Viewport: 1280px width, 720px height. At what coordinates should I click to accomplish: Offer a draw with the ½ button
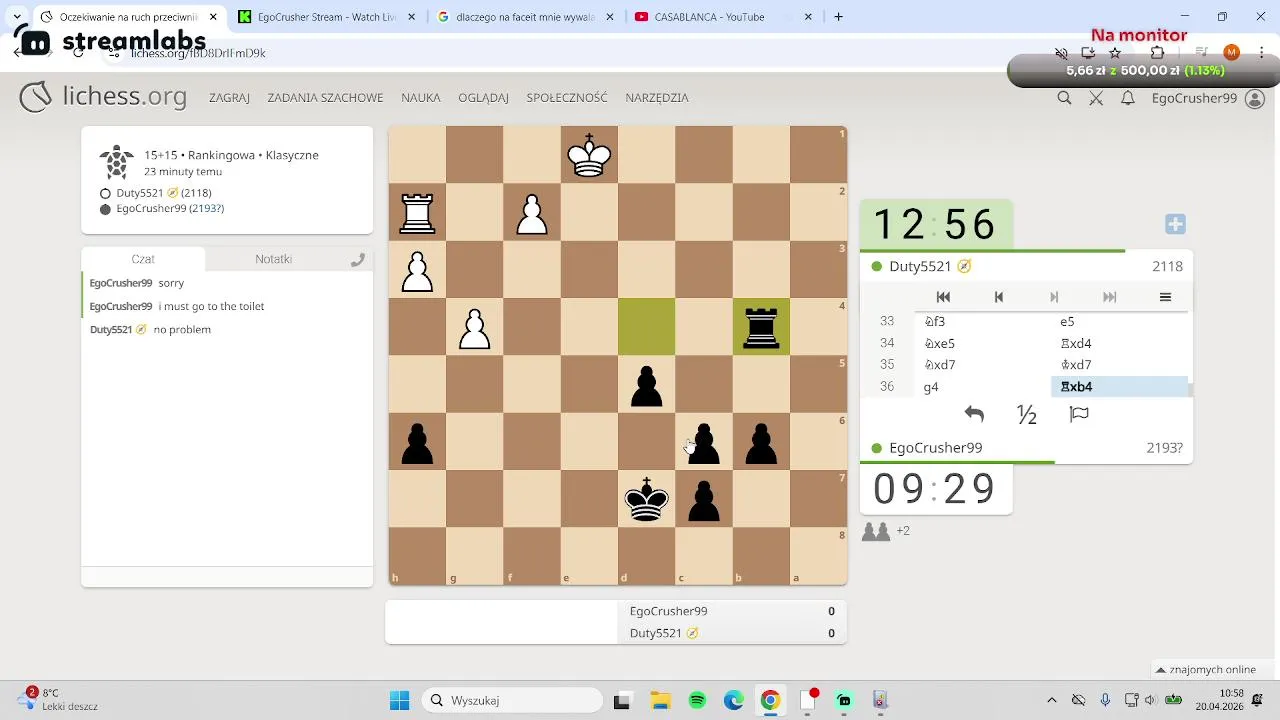pyautogui.click(x=1027, y=415)
